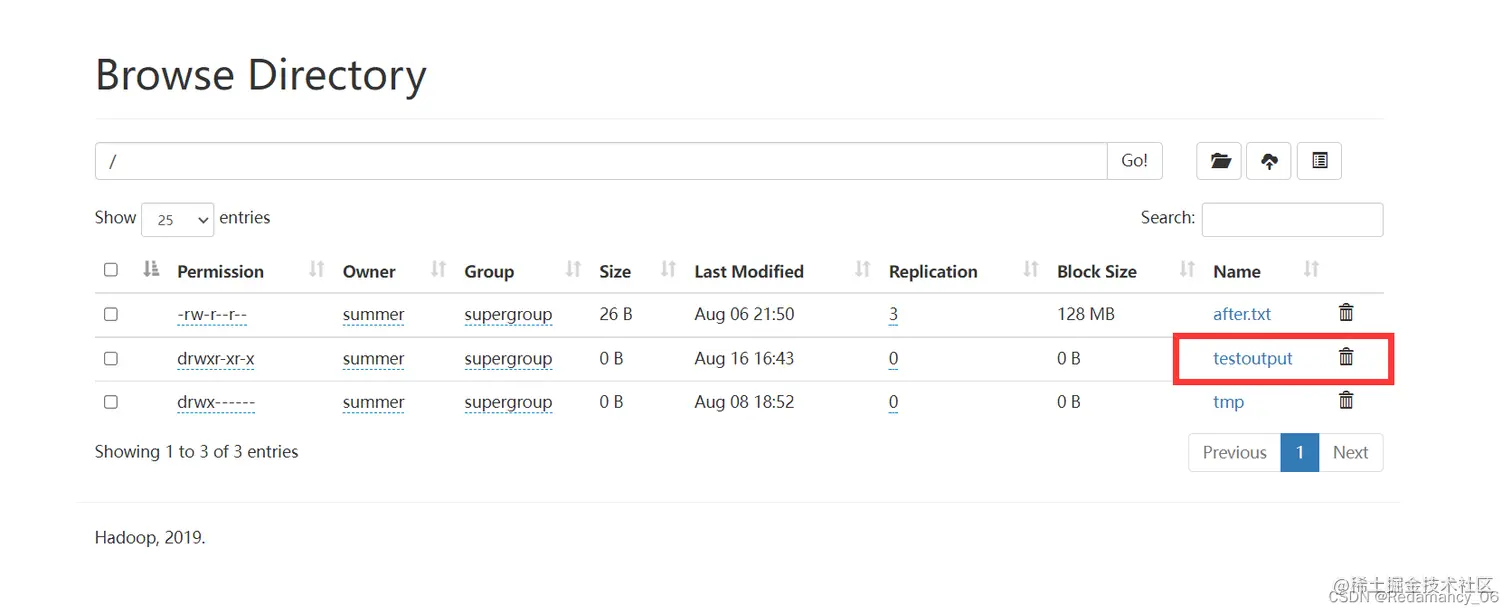Open the testoutput directory link
The image size is (1512, 614).
pyautogui.click(x=1253, y=358)
